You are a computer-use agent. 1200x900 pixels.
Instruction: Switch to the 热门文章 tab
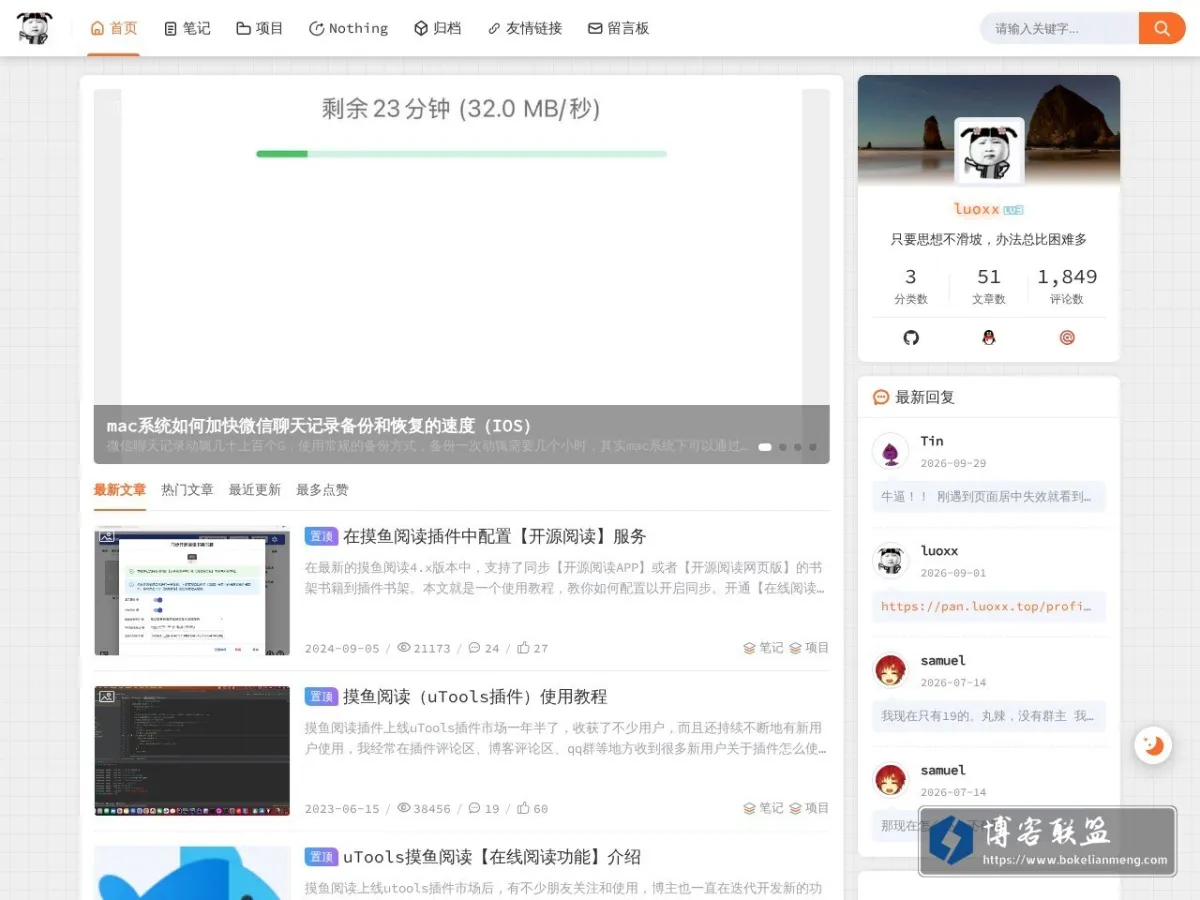click(187, 490)
